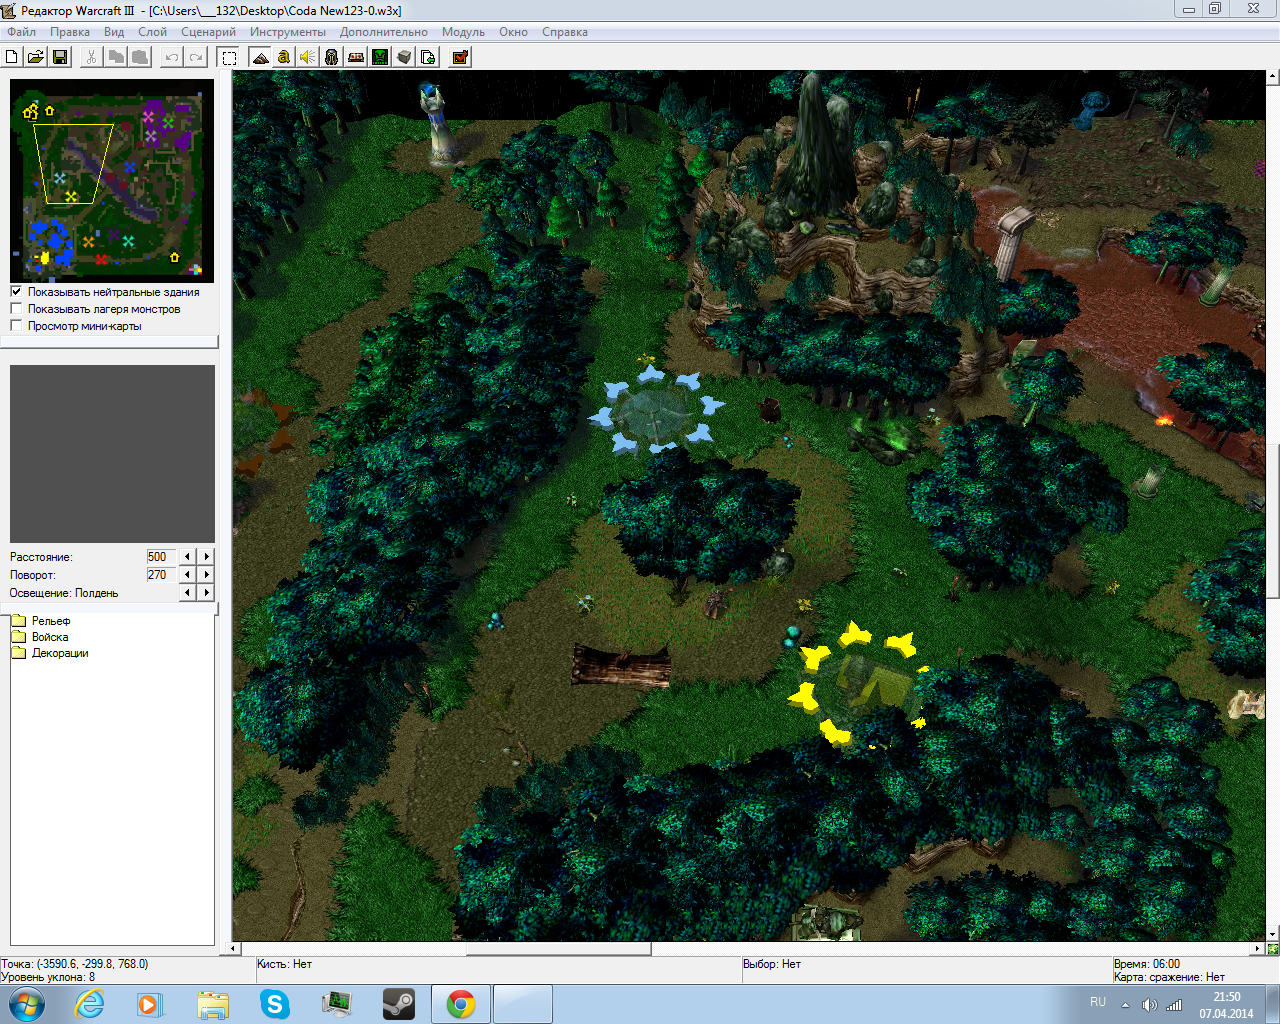Save the map with the floppy icon
This screenshot has width=1280, height=1024.
60,57
